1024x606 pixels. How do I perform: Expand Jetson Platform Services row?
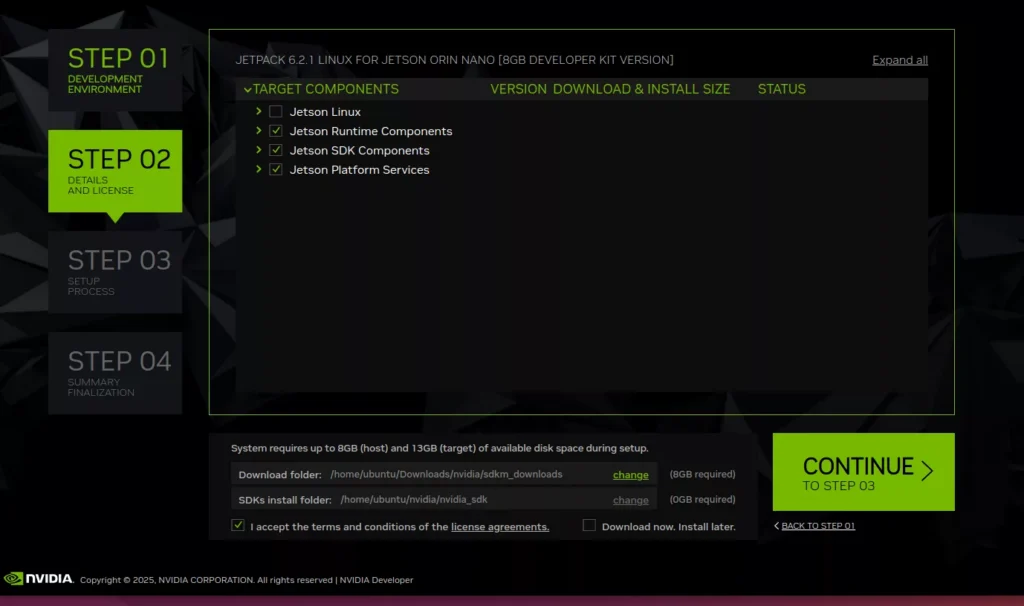pyautogui.click(x=259, y=170)
